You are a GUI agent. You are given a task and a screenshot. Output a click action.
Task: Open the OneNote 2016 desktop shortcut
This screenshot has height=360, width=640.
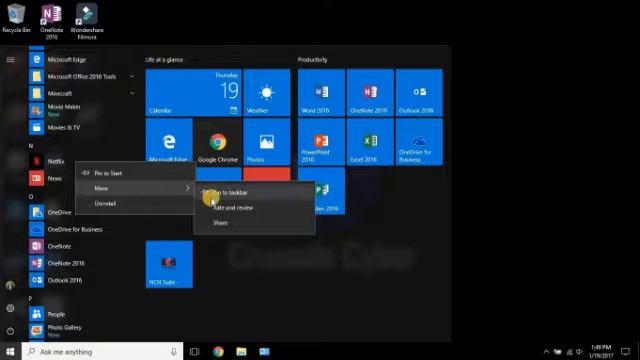tap(51, 21)
